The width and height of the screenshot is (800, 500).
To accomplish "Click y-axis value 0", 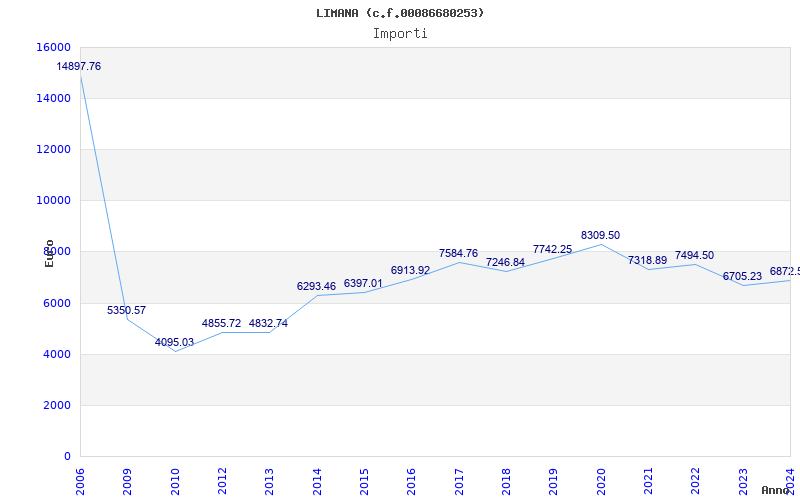I will pos(67,456).
